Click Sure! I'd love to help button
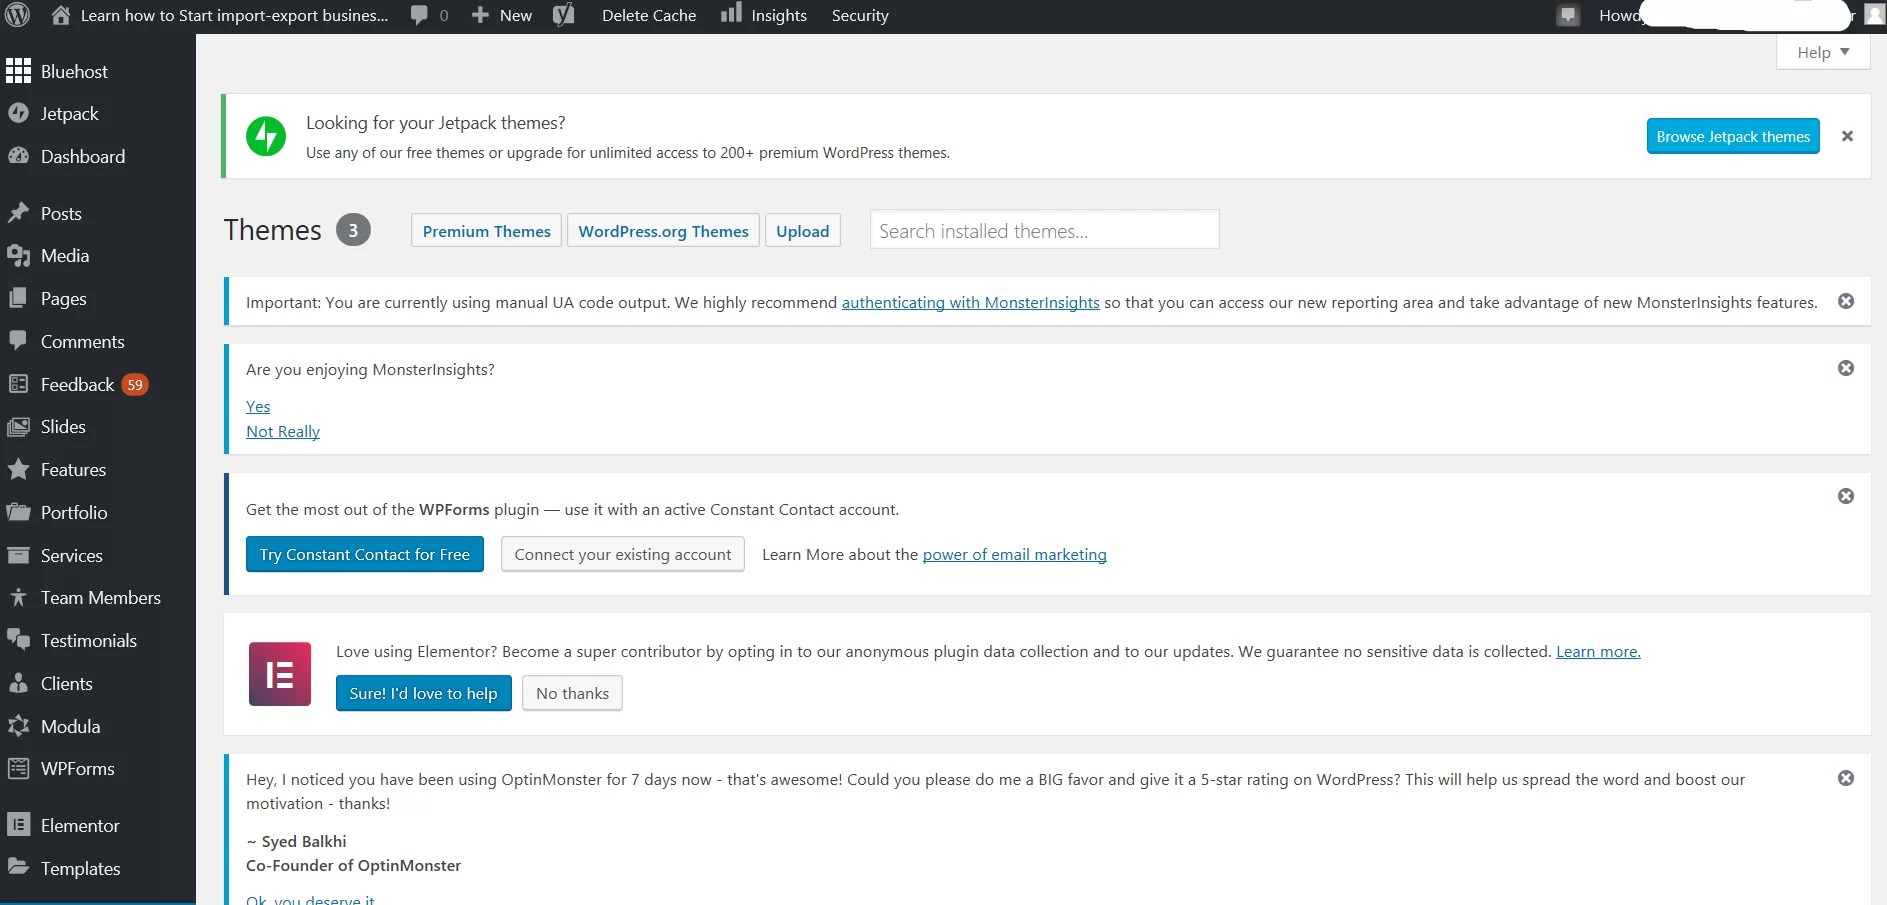1887x905 pixels. [x=424, y=693]
